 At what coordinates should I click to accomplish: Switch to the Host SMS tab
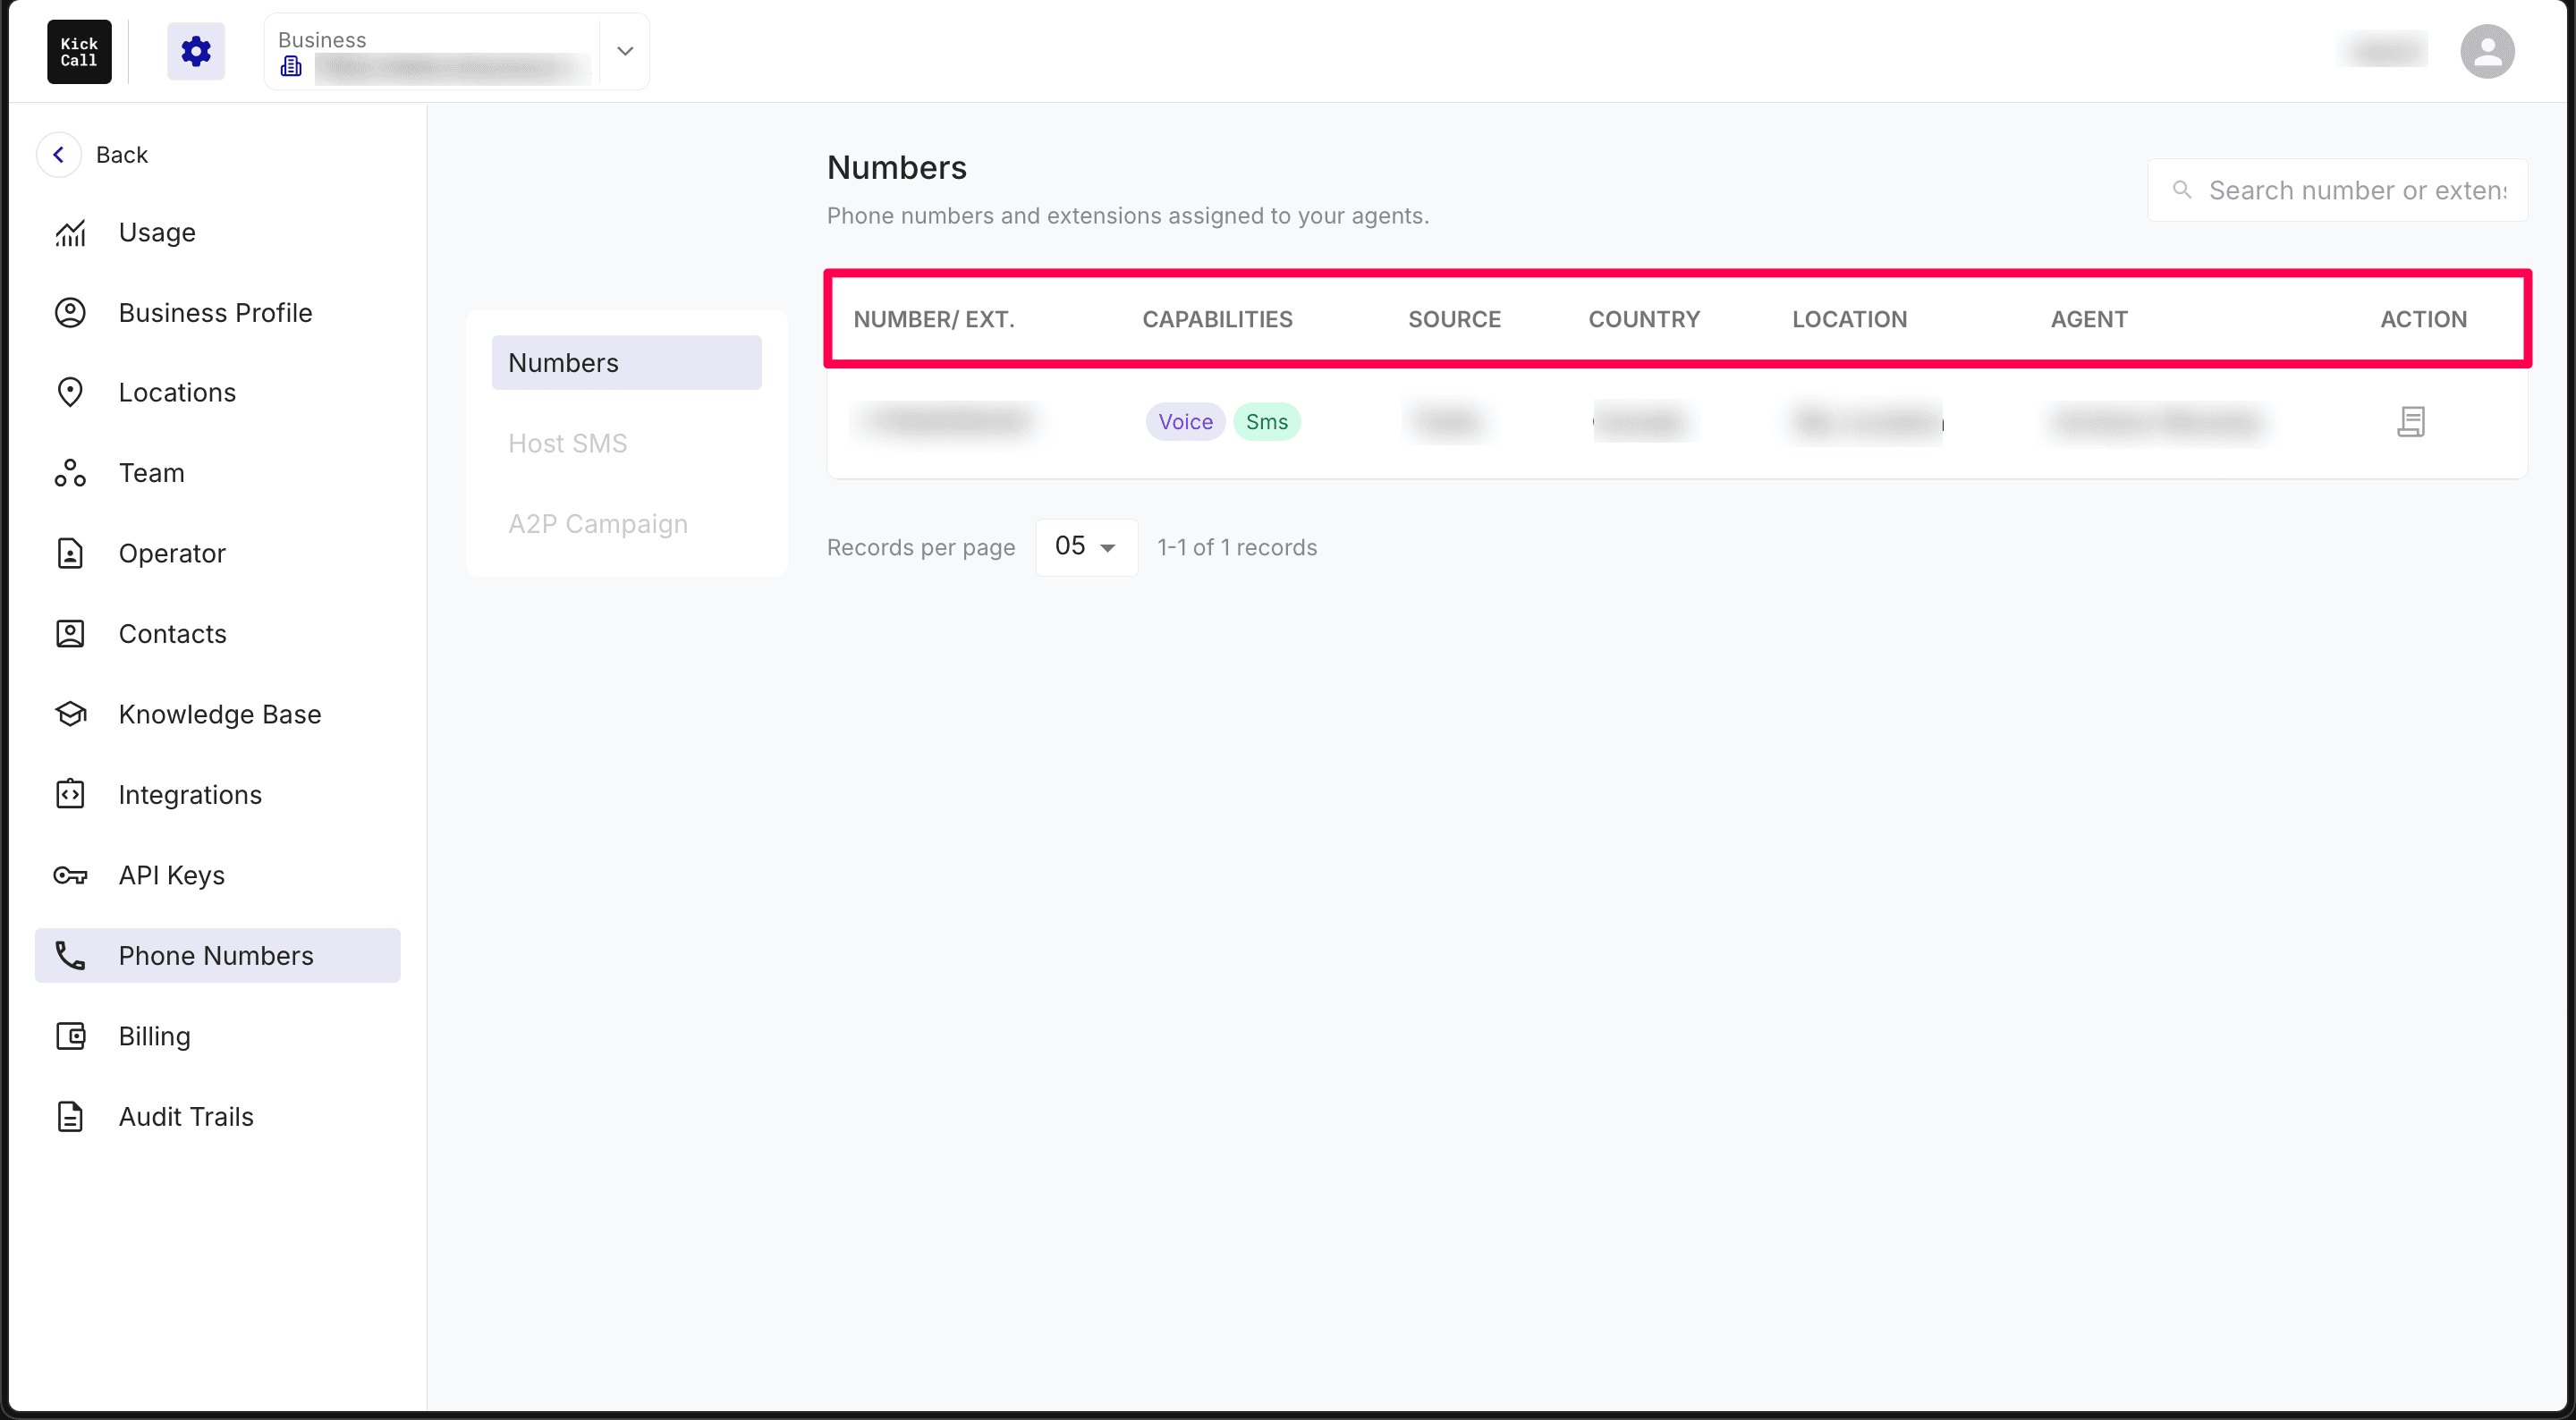(x=567, y=443)
